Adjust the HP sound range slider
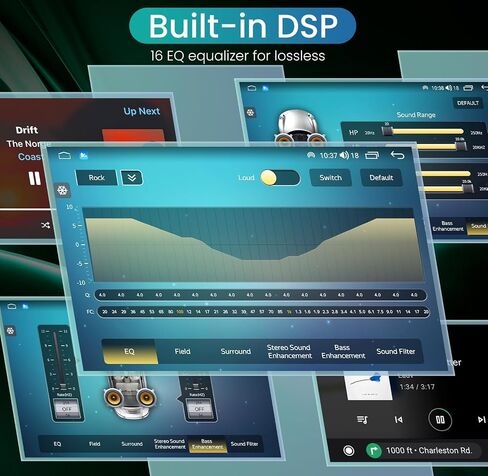The image size is (488, 476). 423,132
